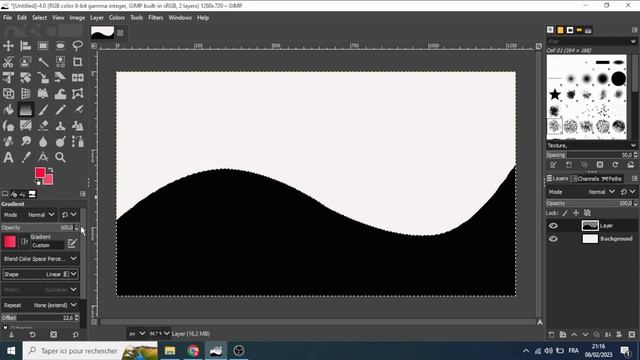
Task: Hide the Background layer via eye icon
Action: point(553,239)
